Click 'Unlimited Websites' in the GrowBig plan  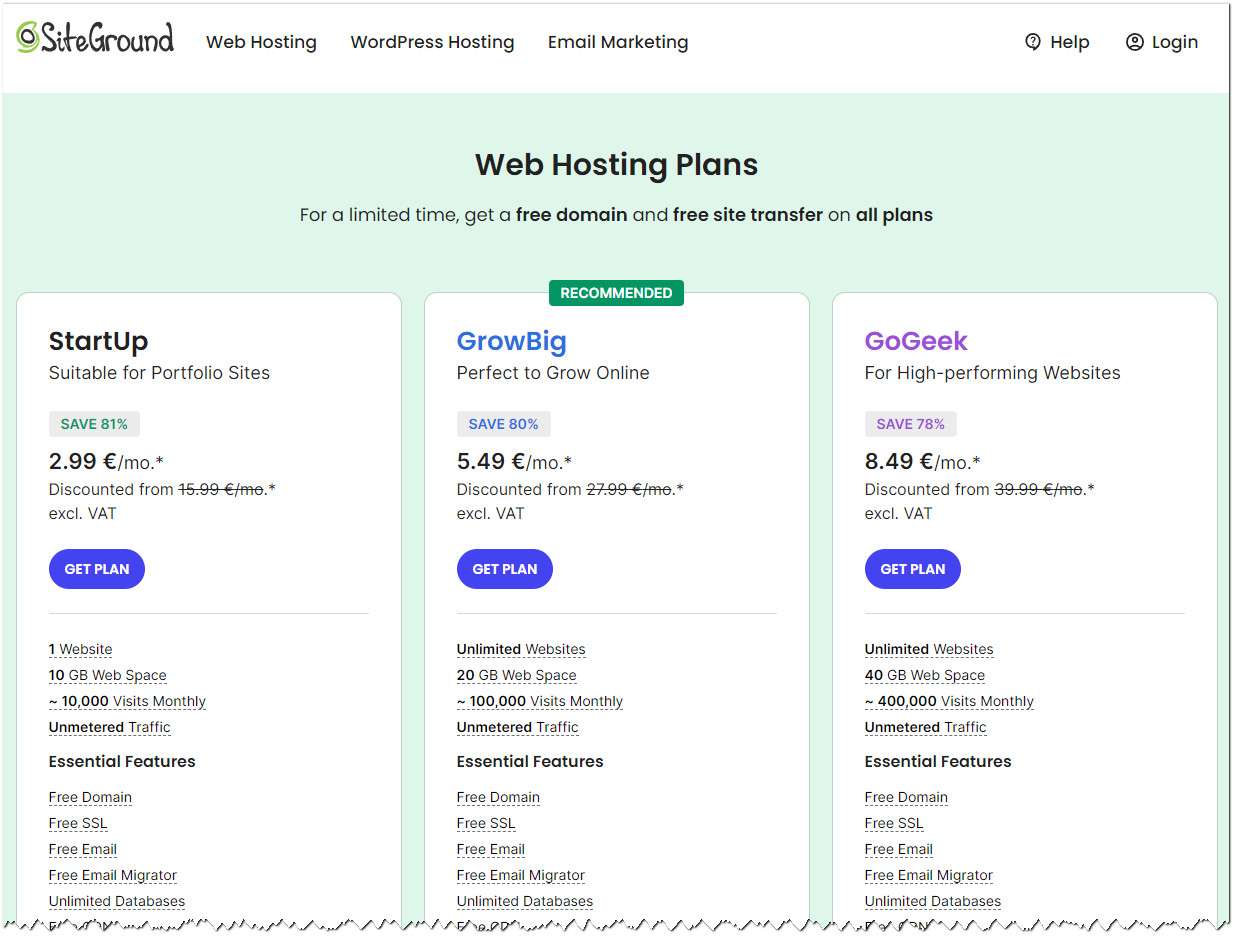pyautogui.click(x=521, y=649)
